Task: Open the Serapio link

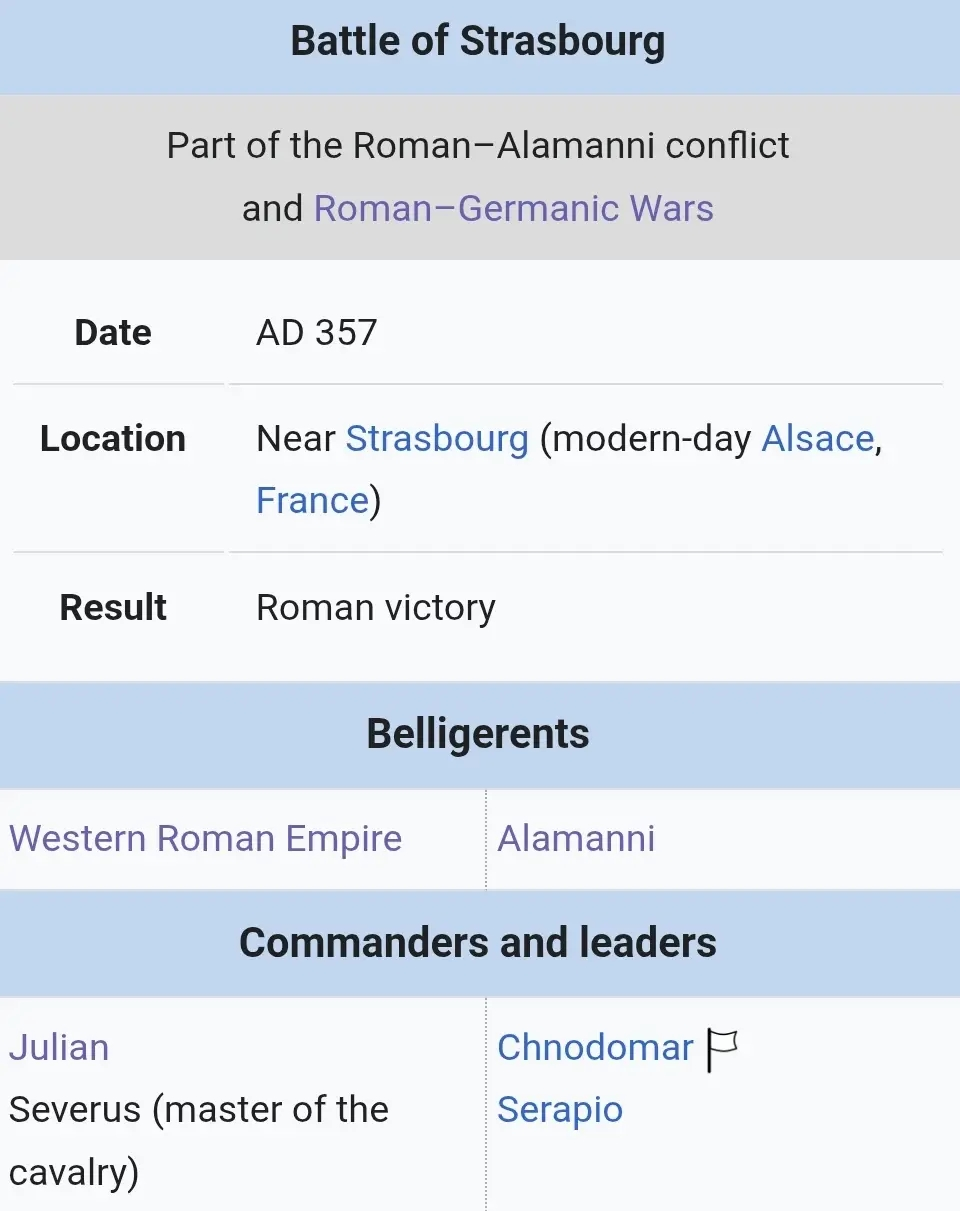Action: (x=560, y=1110)
